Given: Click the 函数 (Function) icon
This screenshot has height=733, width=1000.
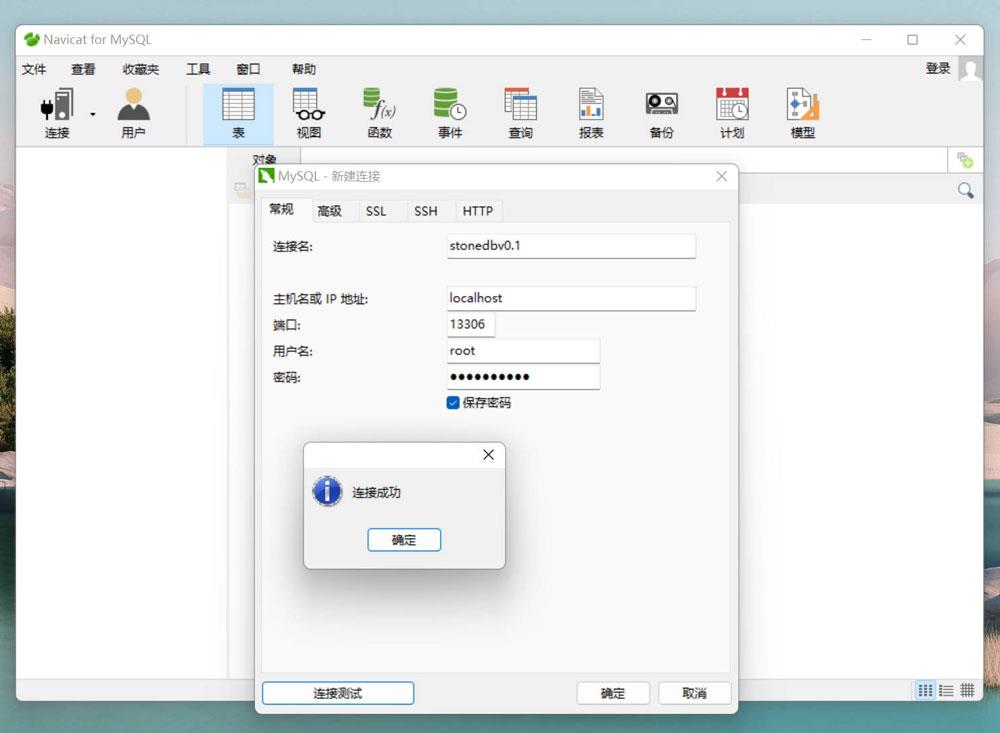Looking at the screenshot, I should (379, 106).
